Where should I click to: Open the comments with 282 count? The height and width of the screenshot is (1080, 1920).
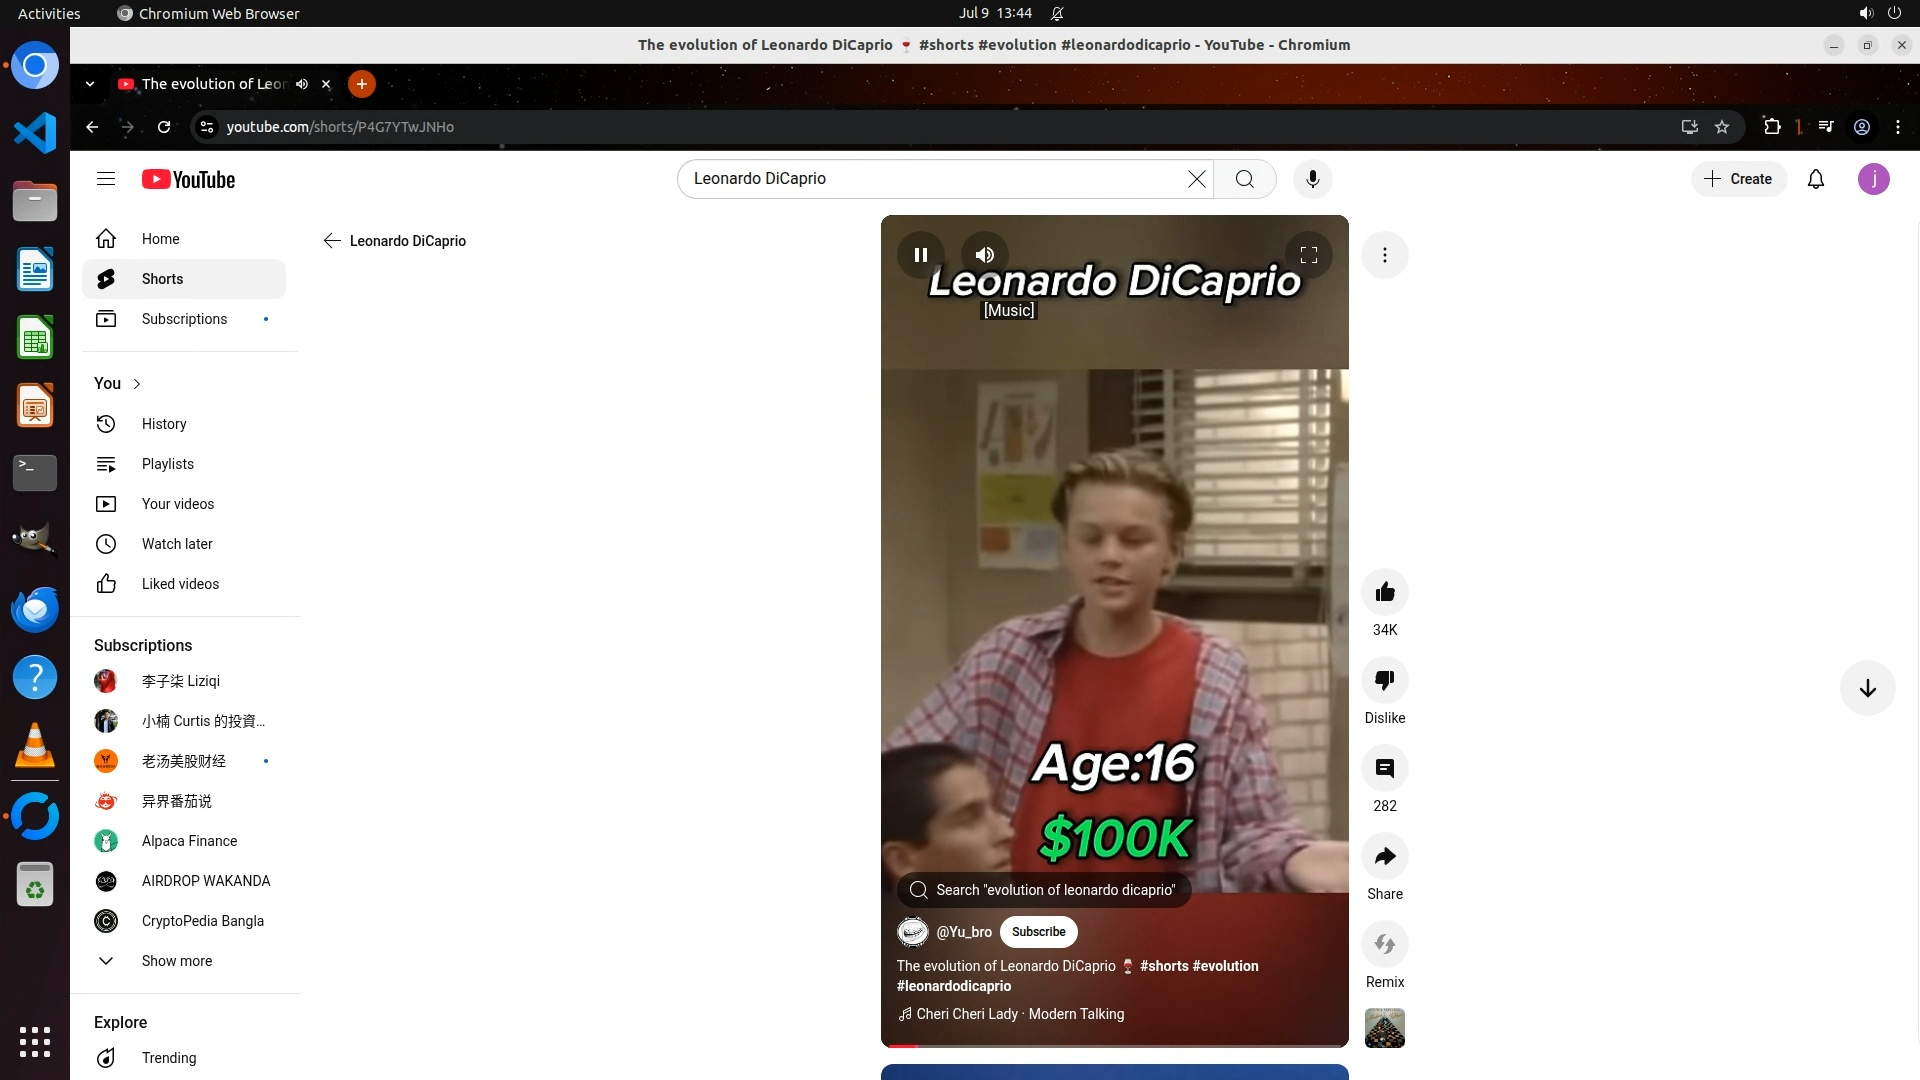[x=1385, y=769]
